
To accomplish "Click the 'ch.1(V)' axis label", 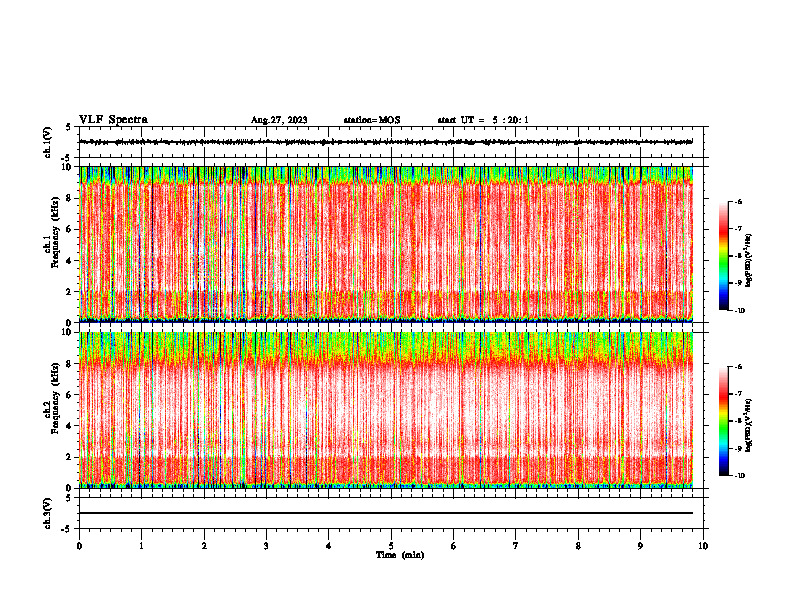I will pos(47,142).
